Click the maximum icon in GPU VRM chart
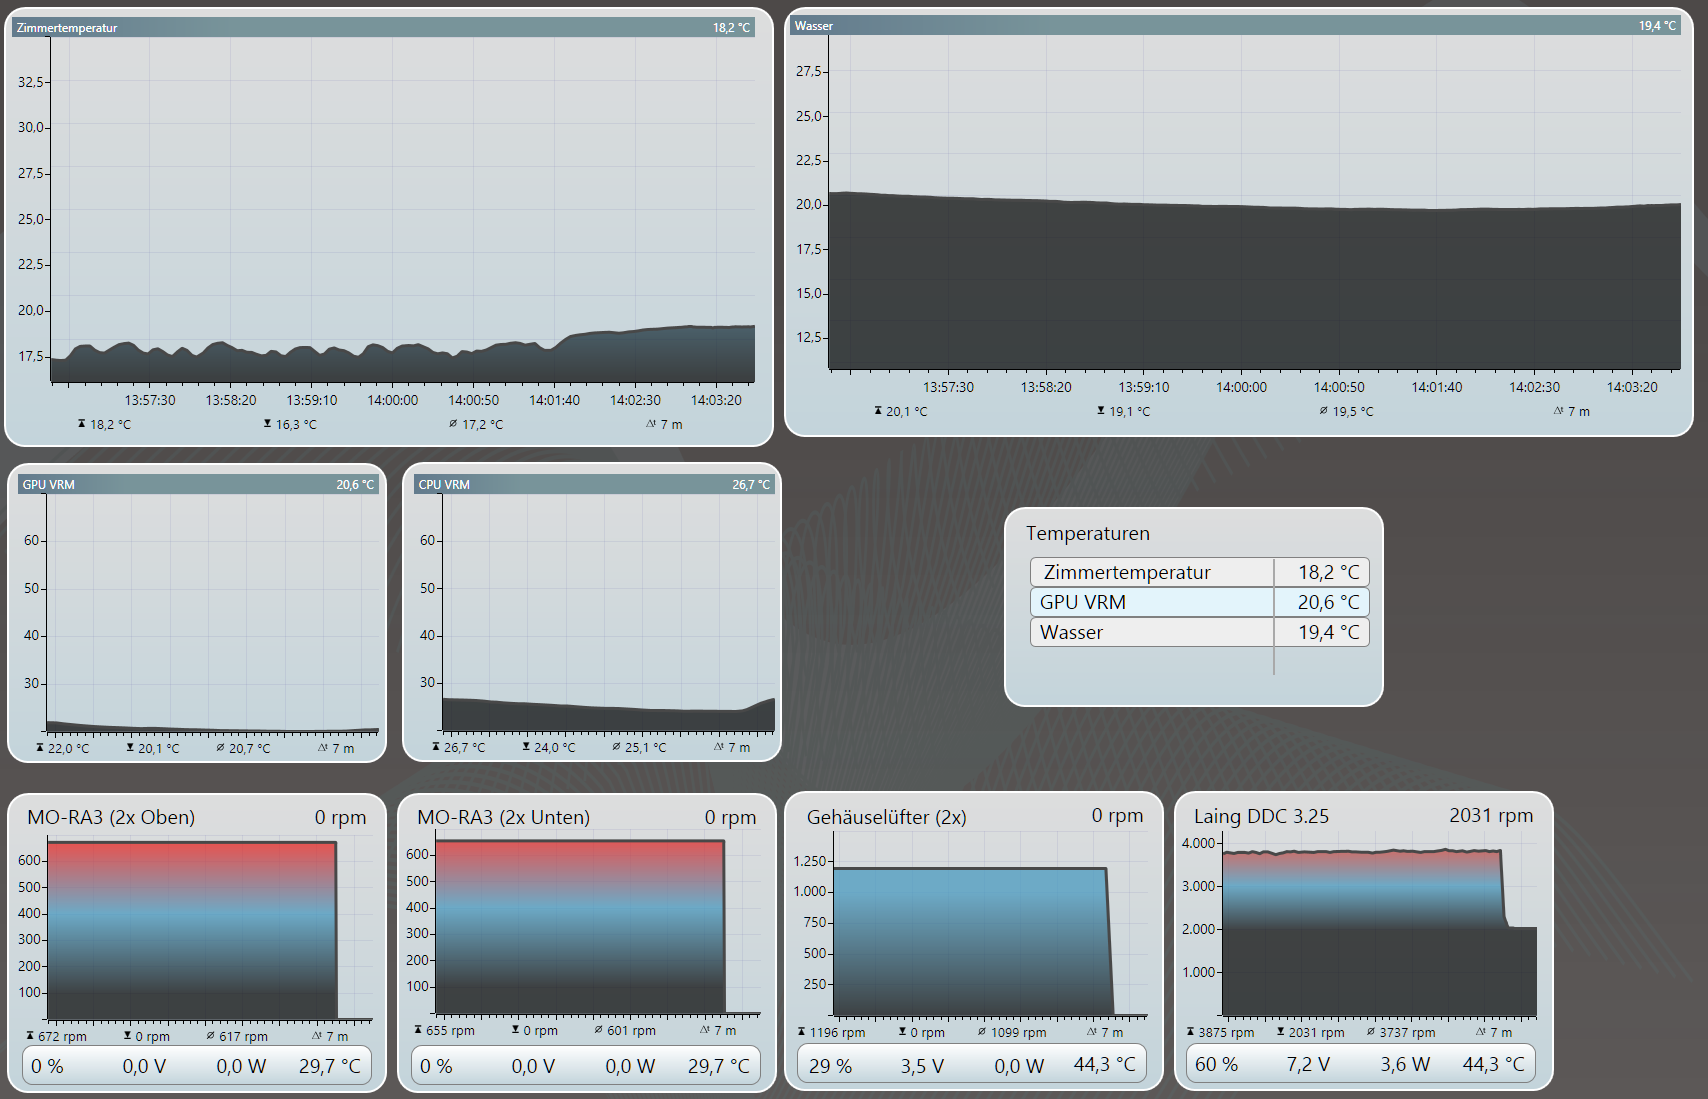The image size is (1708, 1099). click(x=40, y=748)
